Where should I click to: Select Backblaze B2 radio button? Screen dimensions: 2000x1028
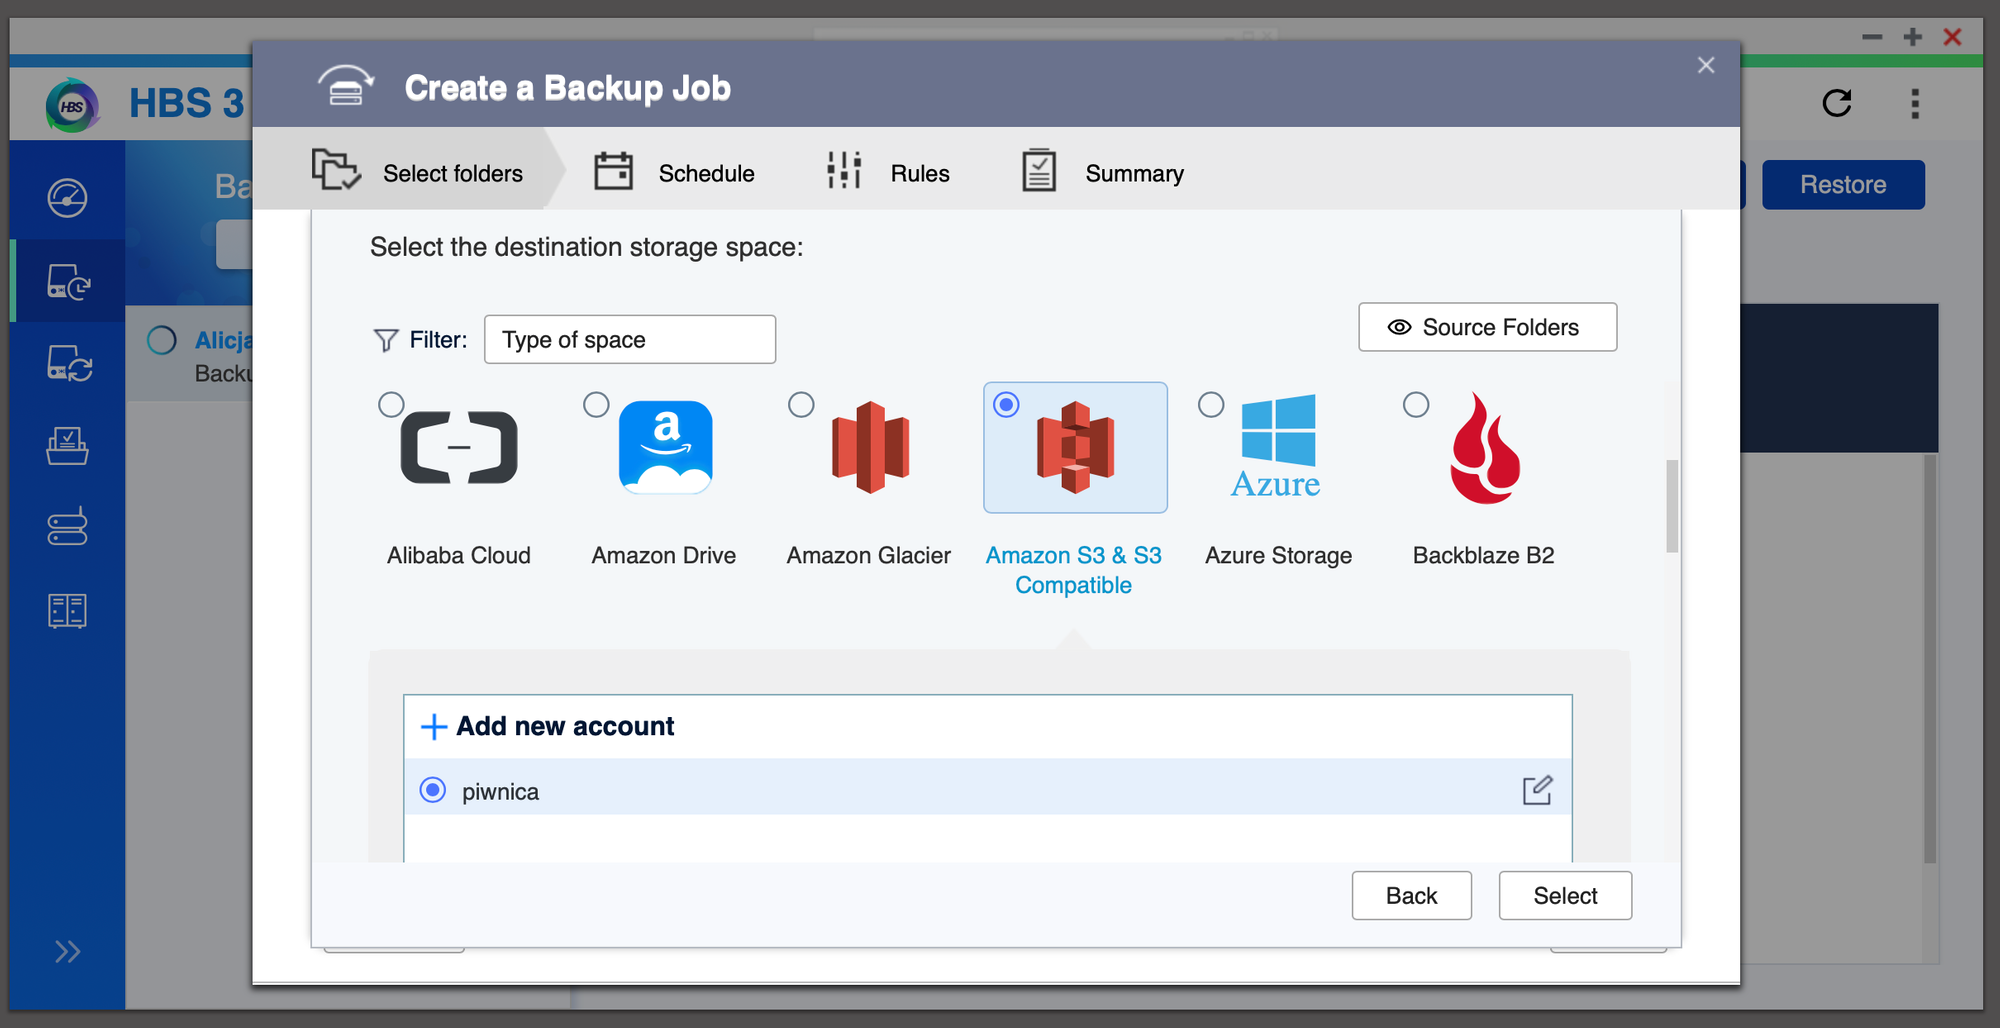[1416, 404]
